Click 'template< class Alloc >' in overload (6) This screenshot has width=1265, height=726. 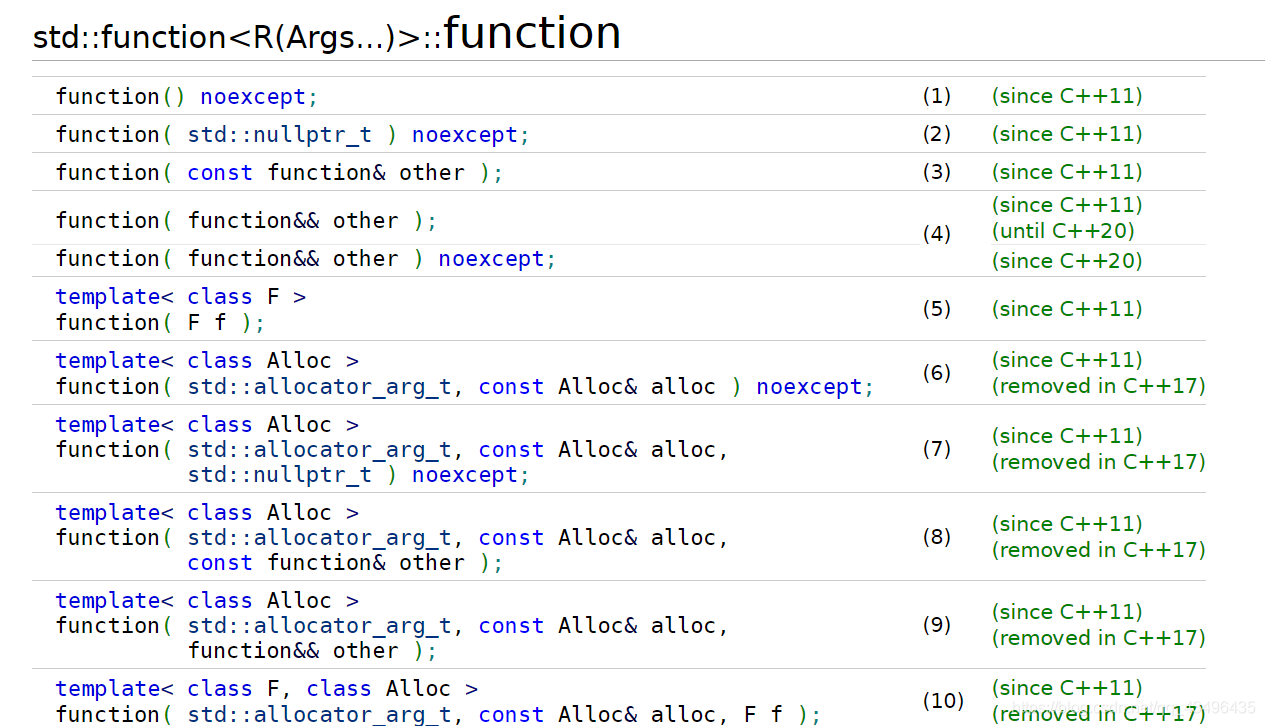coord(207,361)
